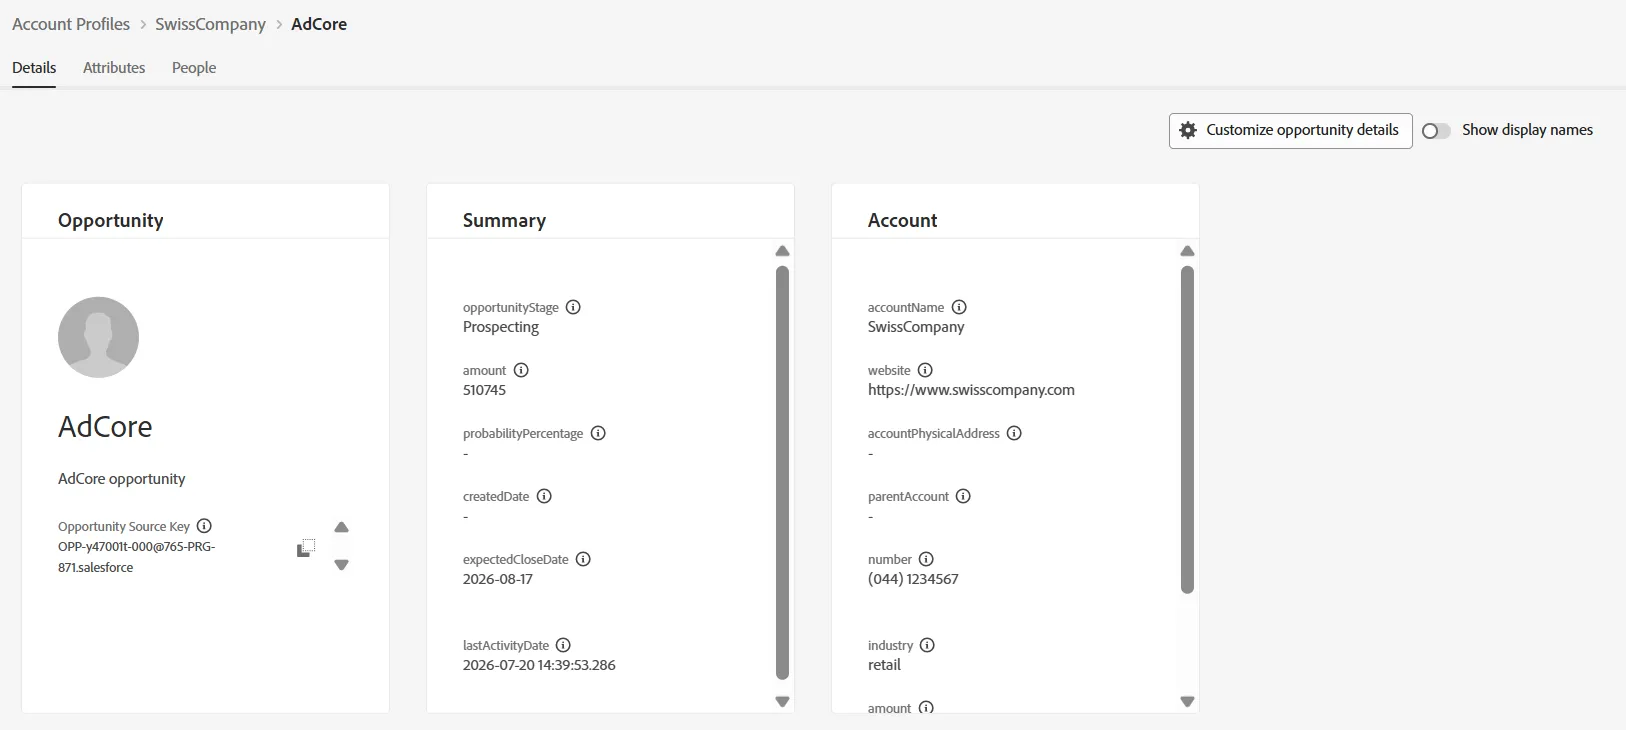Click the swisscompany.com website URL
The width and height of the screenshot is (1626, 730).
pos(971,390)
